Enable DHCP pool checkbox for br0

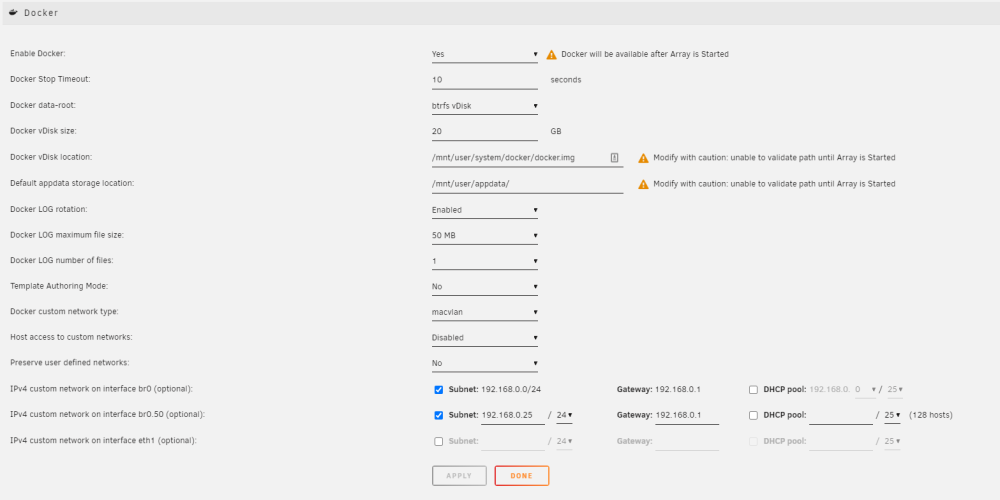tap(753, 390)
